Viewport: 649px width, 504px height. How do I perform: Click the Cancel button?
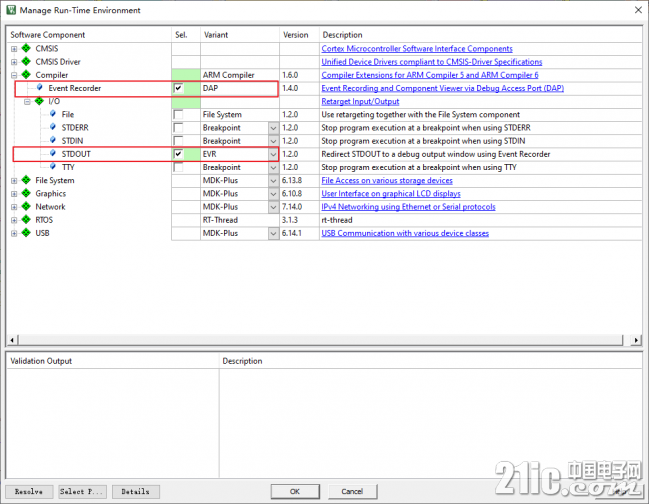click(x=352, y=492)
